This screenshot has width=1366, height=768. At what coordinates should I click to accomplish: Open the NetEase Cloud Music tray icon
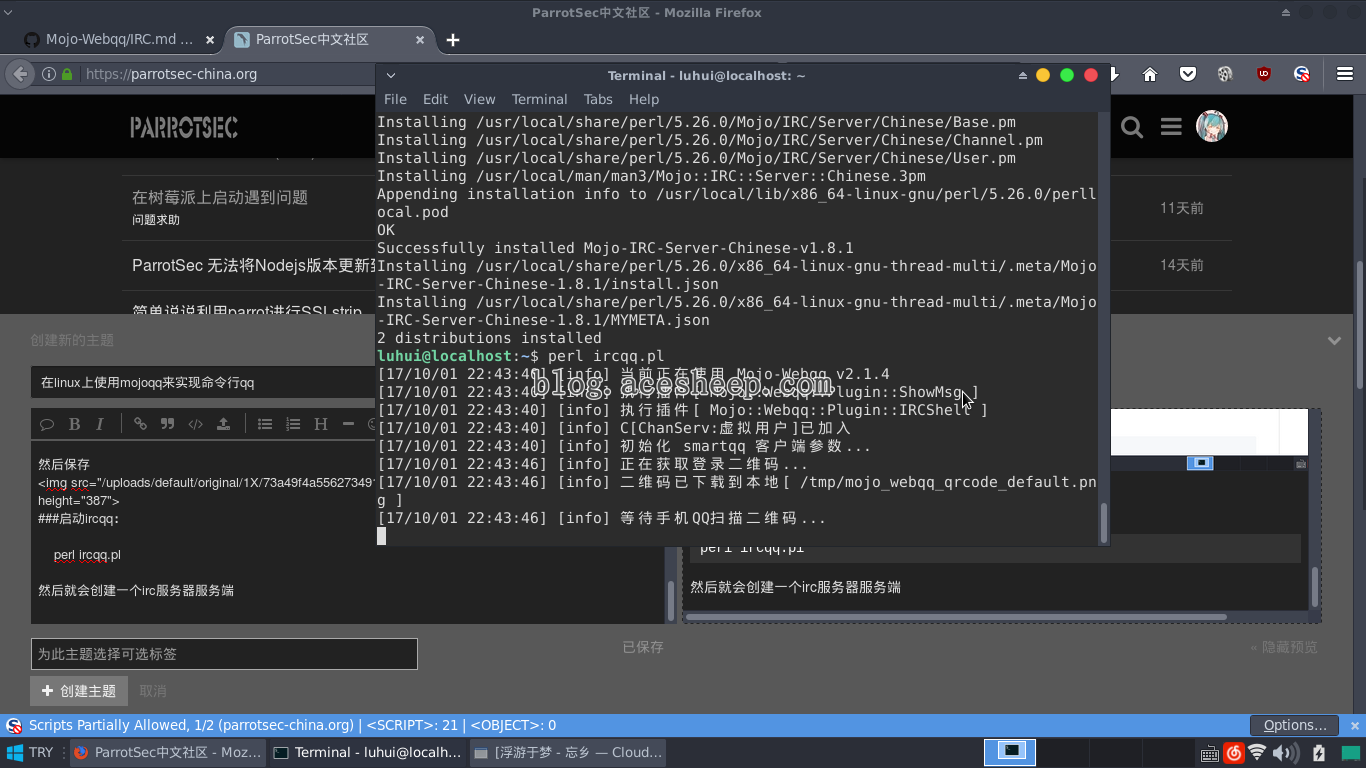pos(1233,753)
